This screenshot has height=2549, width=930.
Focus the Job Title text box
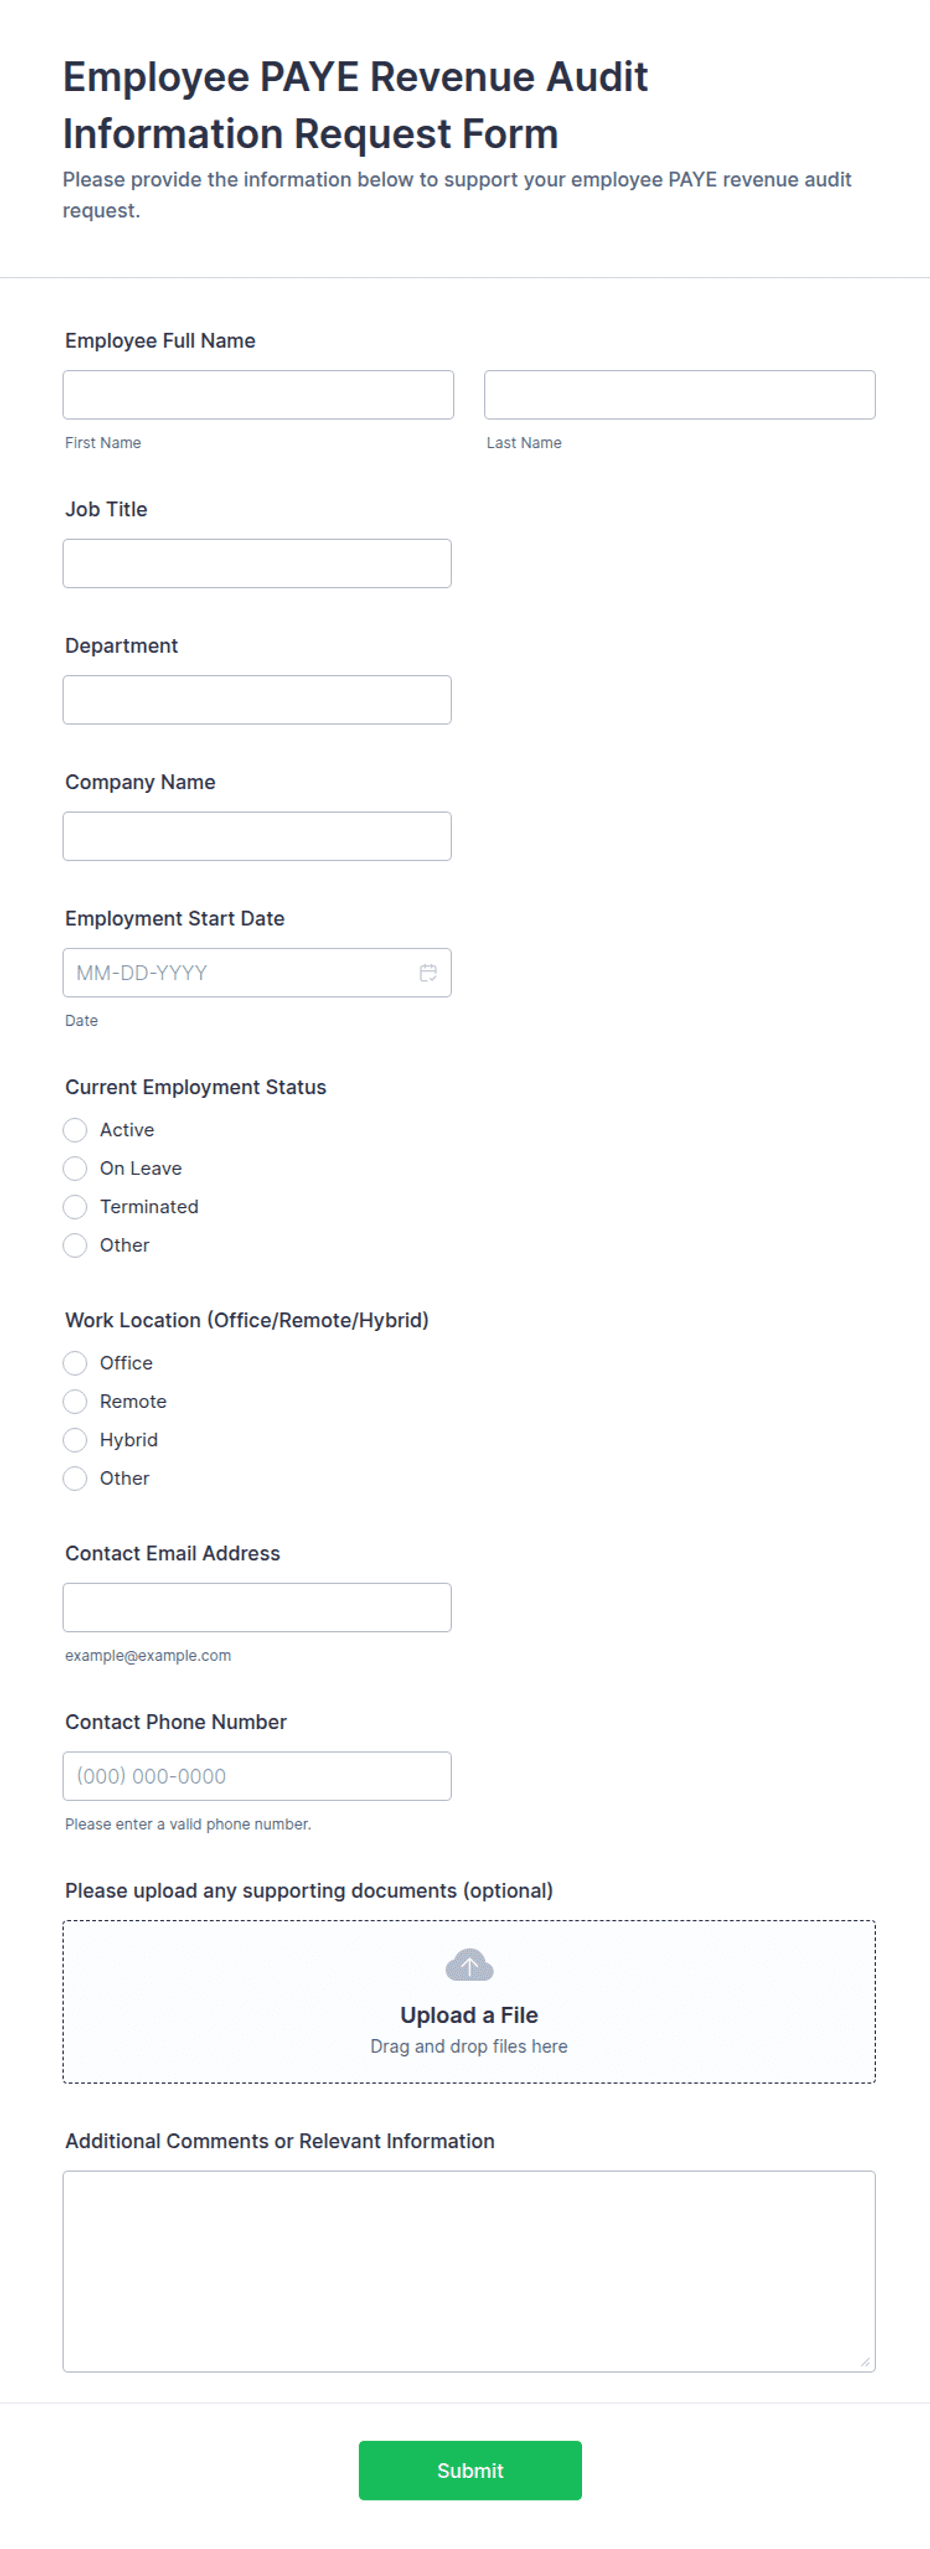click(257, 564)
